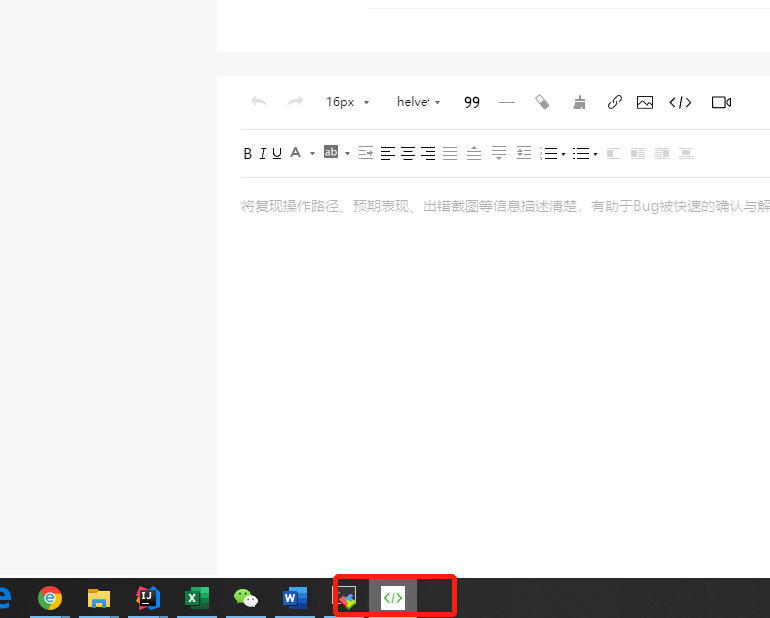Image resolution: width=770 pixels, height=618 pixels.
Task: Open Word from the taskbar
Action: pos(295,598)
